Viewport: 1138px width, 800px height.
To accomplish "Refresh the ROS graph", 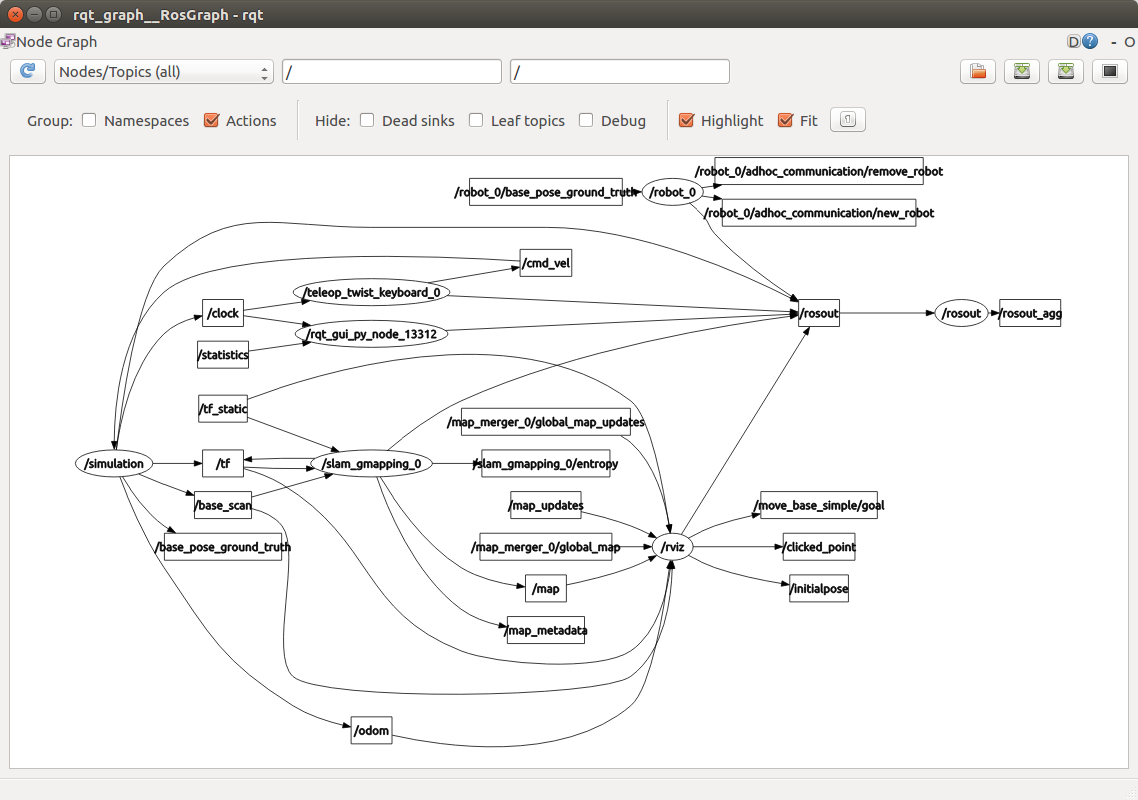I will [x=28, y=71].
